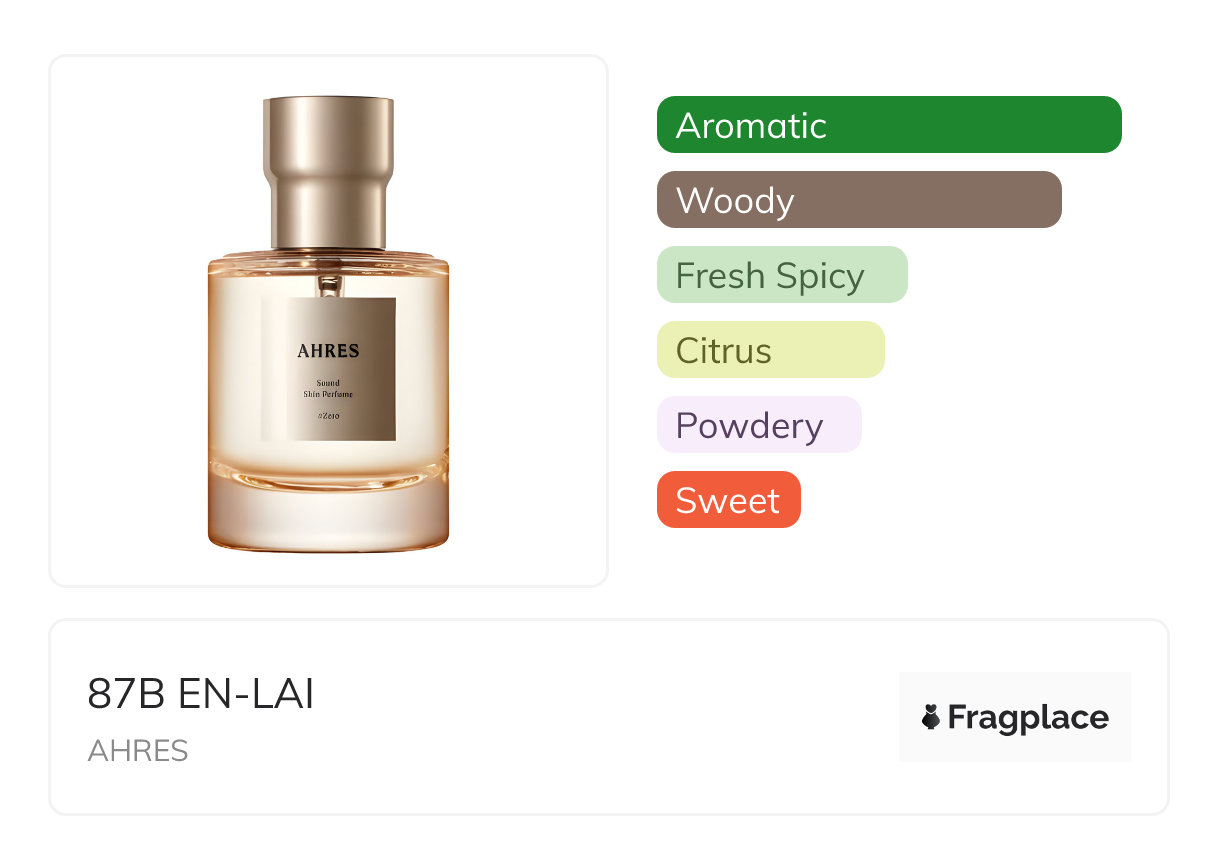
Task: Open the AHRES perfume bottle image
Action: tap(328, 323)
